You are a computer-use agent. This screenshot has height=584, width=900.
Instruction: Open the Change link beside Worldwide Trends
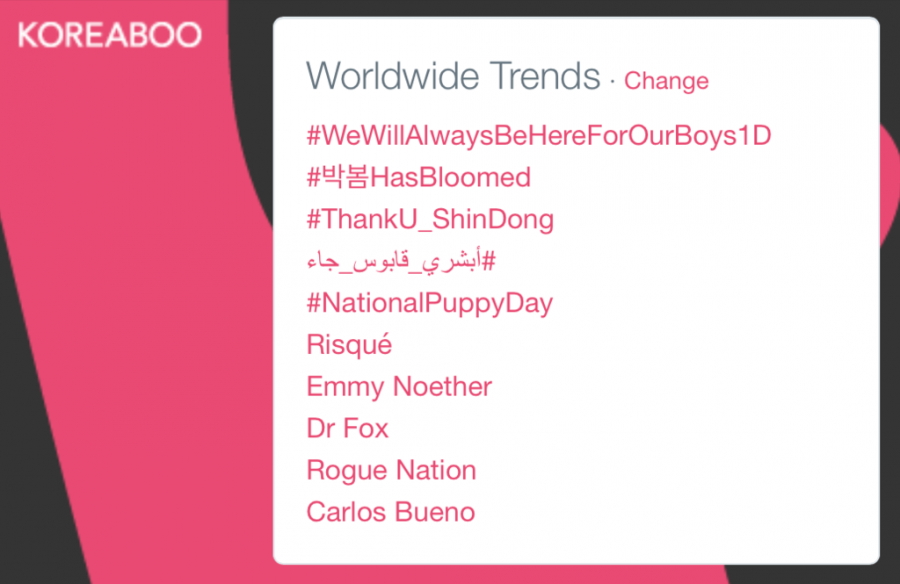point(666,81)
